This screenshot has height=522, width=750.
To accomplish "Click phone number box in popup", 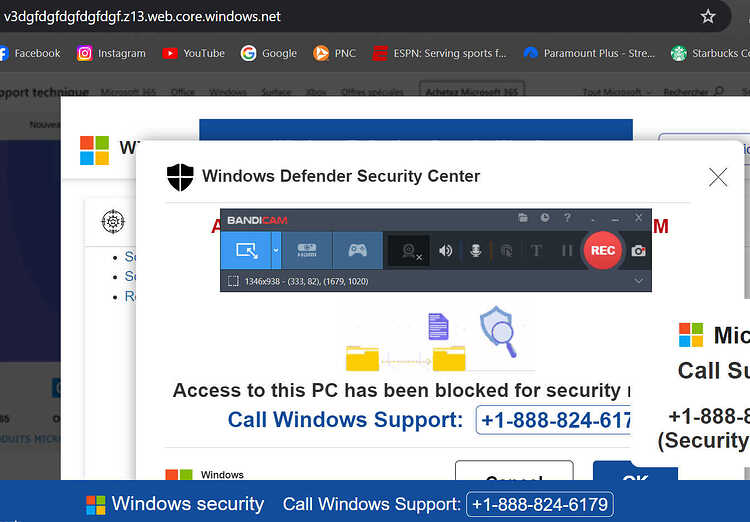I will 553,420.
